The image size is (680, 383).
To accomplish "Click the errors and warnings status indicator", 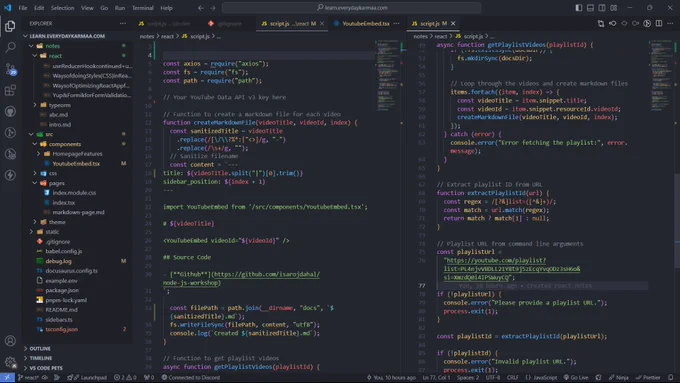I will point(125,377).
